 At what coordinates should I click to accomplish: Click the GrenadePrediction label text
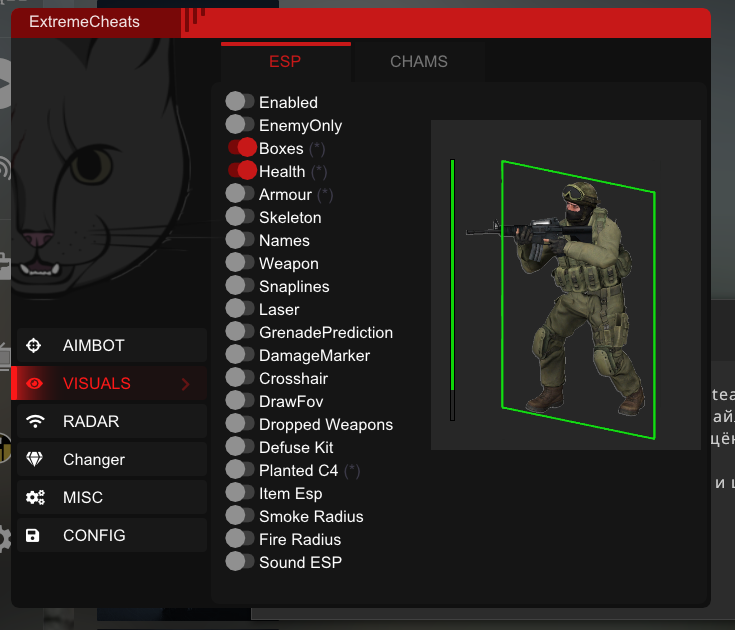pyautogui.click(x=326, y=333)
